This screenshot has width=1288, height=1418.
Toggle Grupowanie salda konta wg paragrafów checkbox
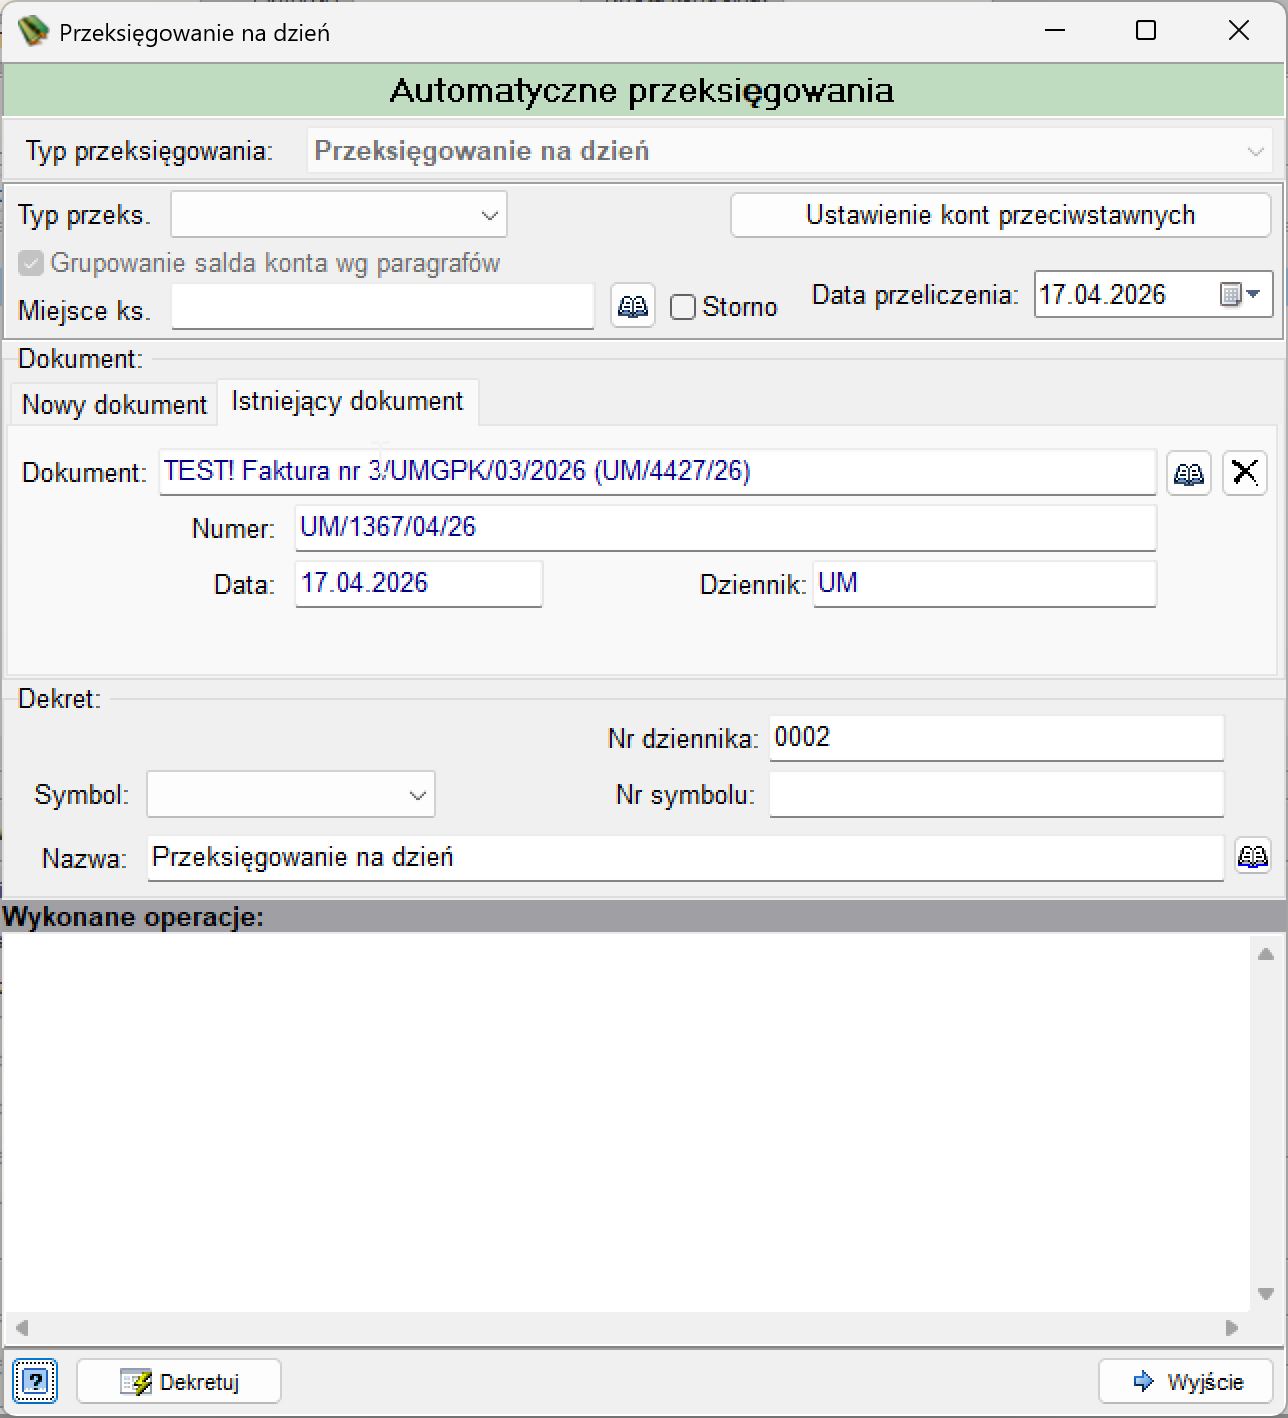point(31,263)
